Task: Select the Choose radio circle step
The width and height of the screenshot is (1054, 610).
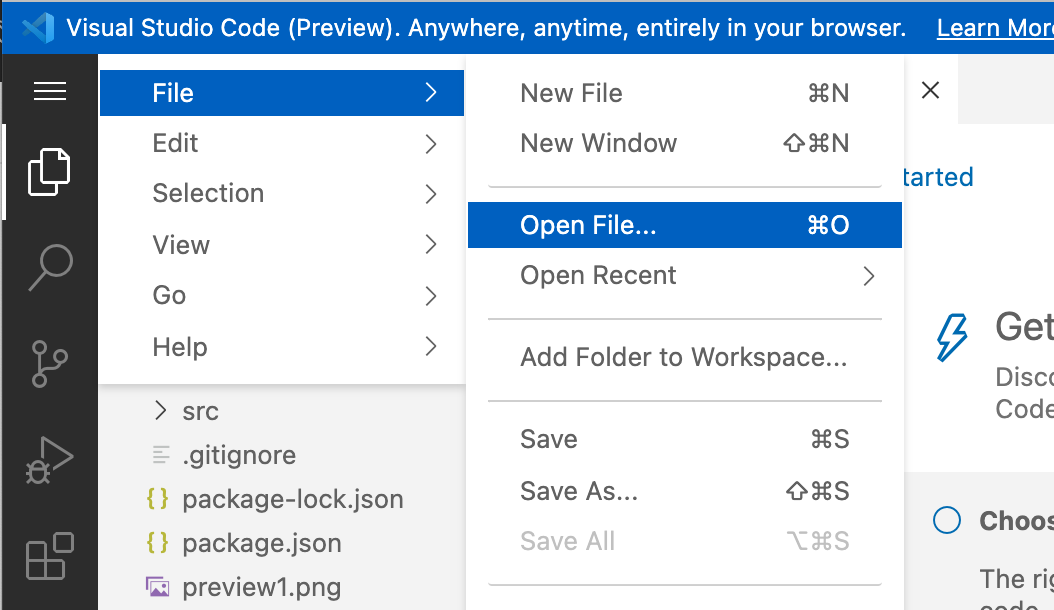Action: pyautogui.click(x=946, y=520)
